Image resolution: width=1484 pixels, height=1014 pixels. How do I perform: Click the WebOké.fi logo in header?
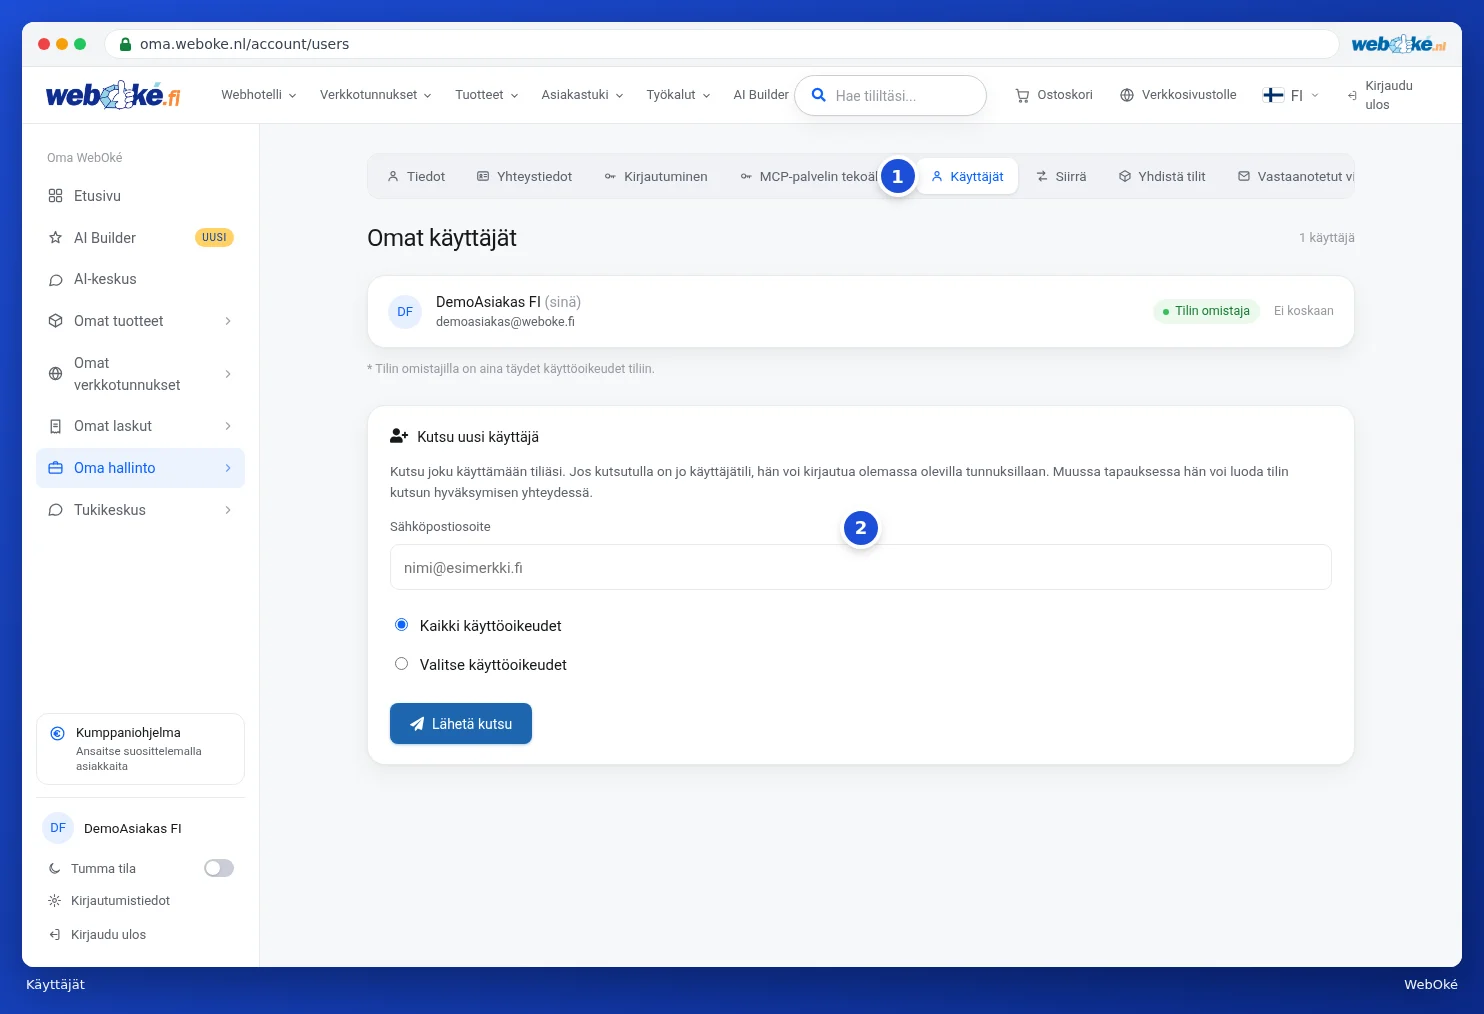[x=113, y=95]
